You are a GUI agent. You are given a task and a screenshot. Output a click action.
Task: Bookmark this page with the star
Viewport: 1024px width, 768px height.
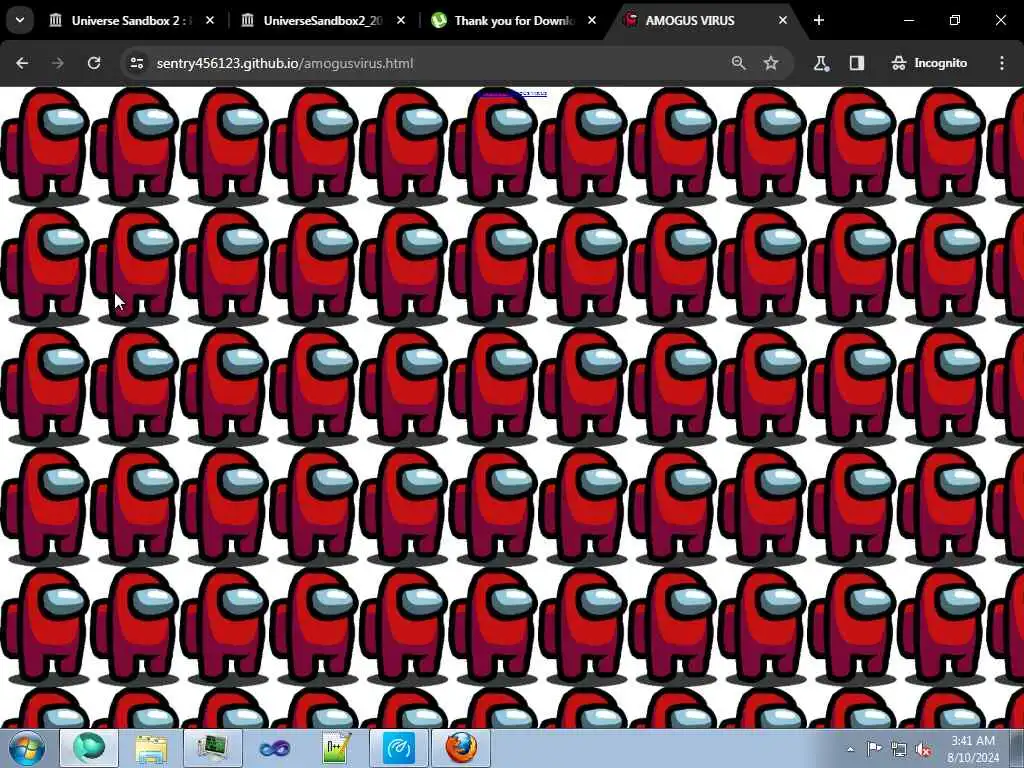coord(771,63)
